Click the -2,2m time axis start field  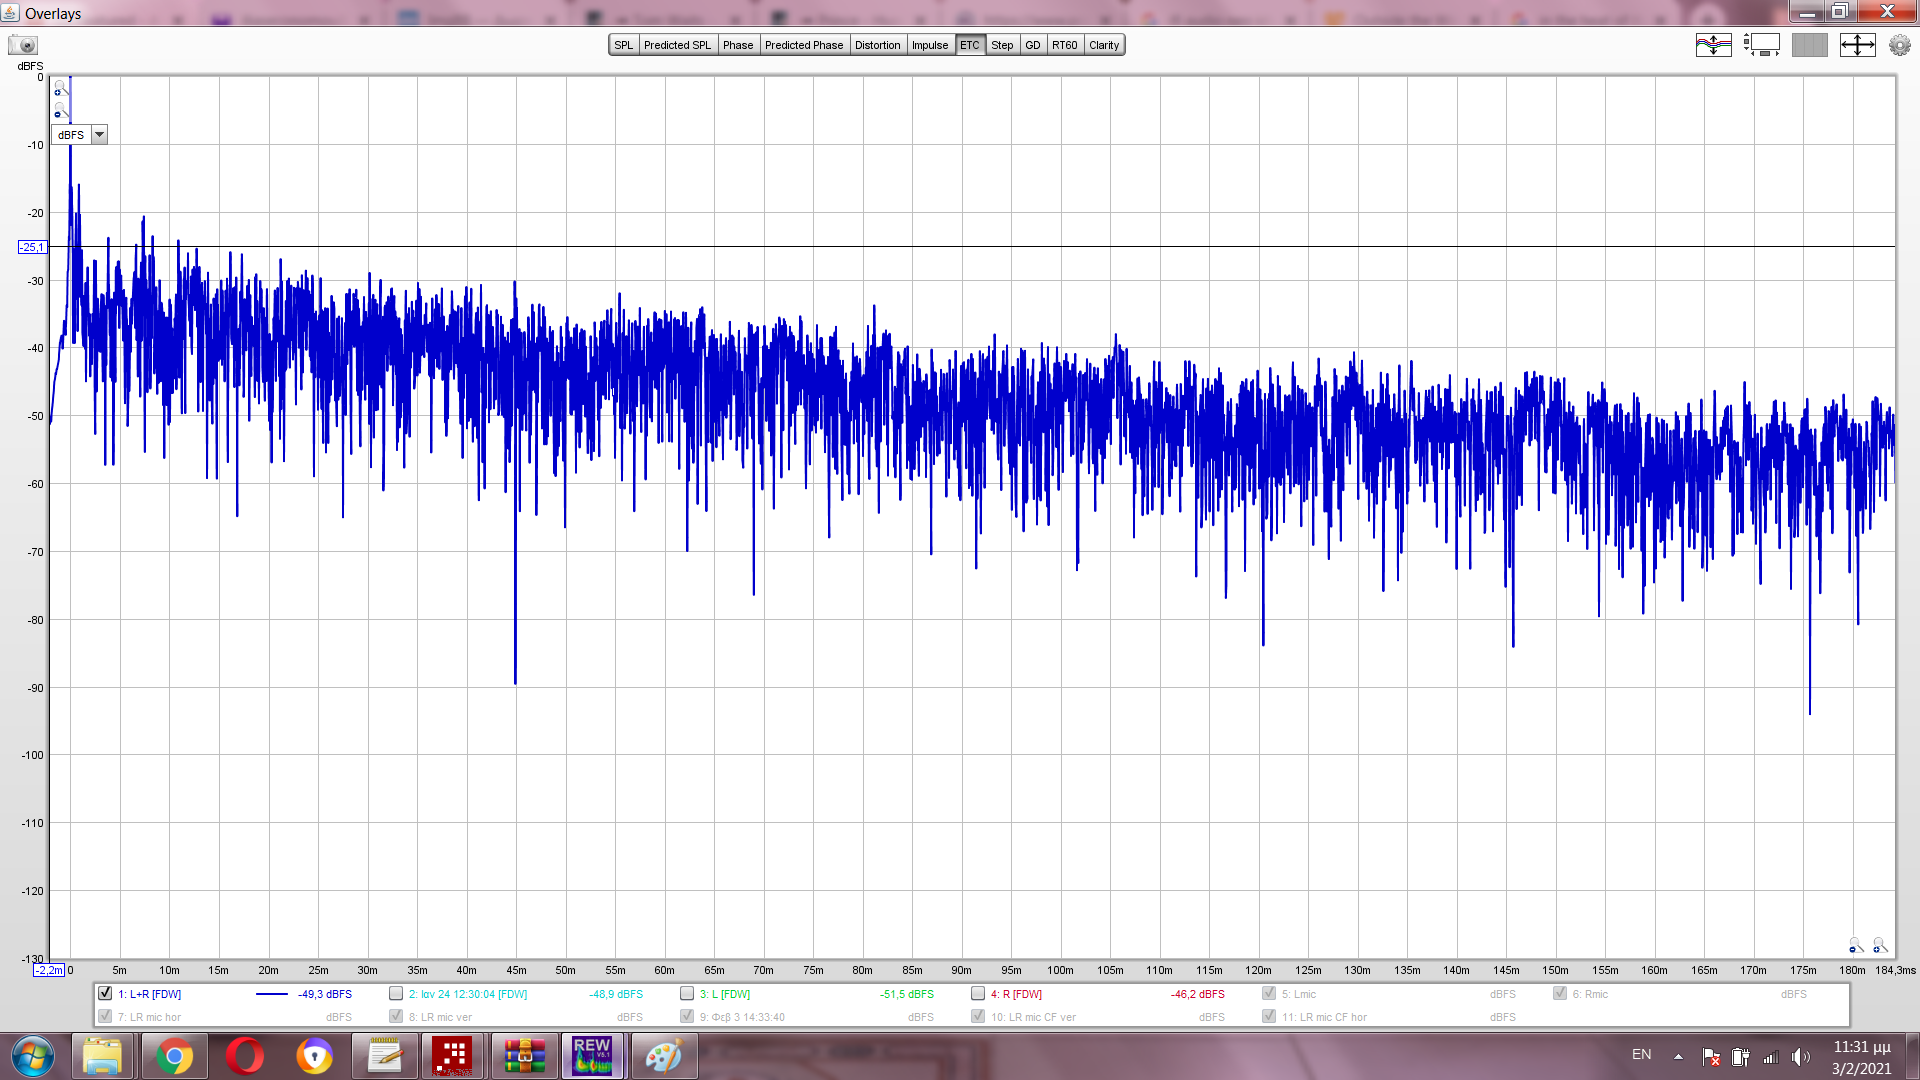(x=49, y=970)
